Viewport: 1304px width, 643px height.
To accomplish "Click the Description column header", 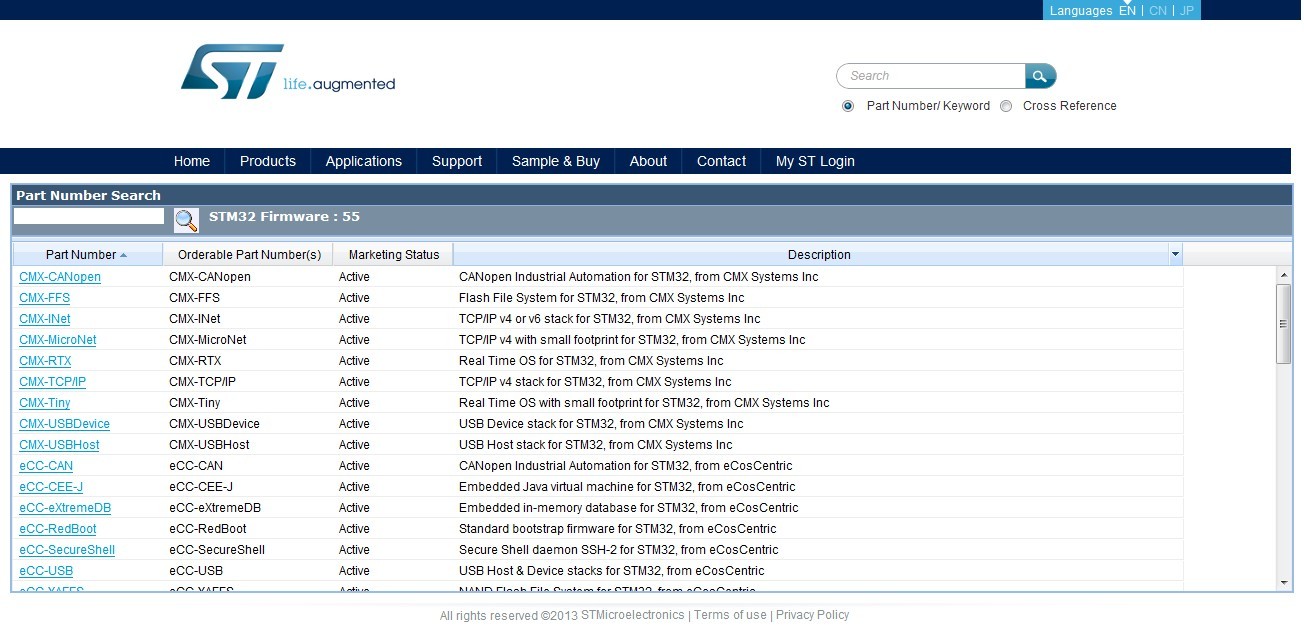I will [818, 255].
